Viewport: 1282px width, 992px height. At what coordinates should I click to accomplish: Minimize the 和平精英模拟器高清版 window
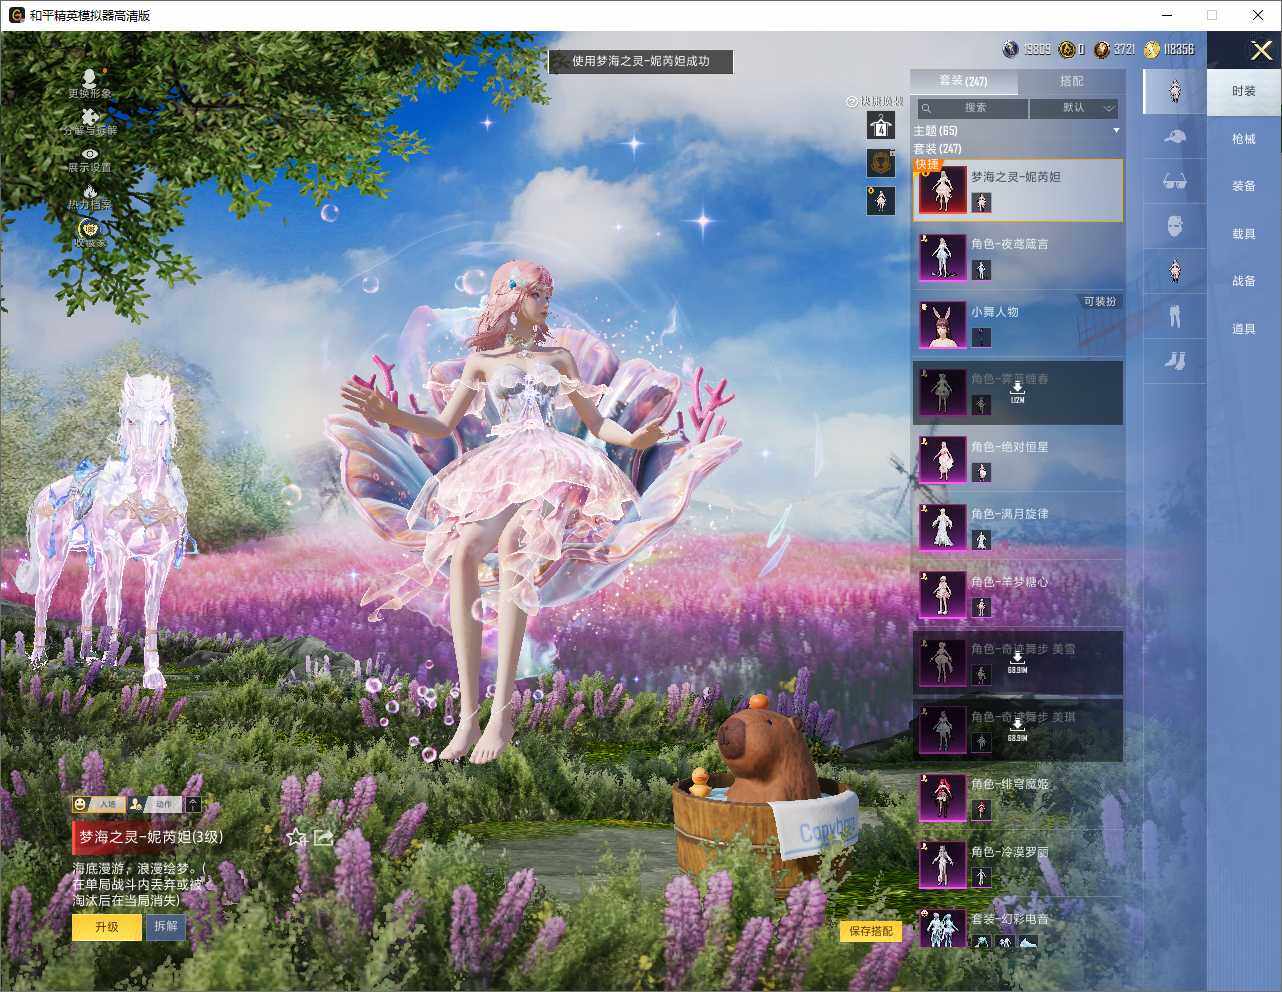(x=1166, y=15)
